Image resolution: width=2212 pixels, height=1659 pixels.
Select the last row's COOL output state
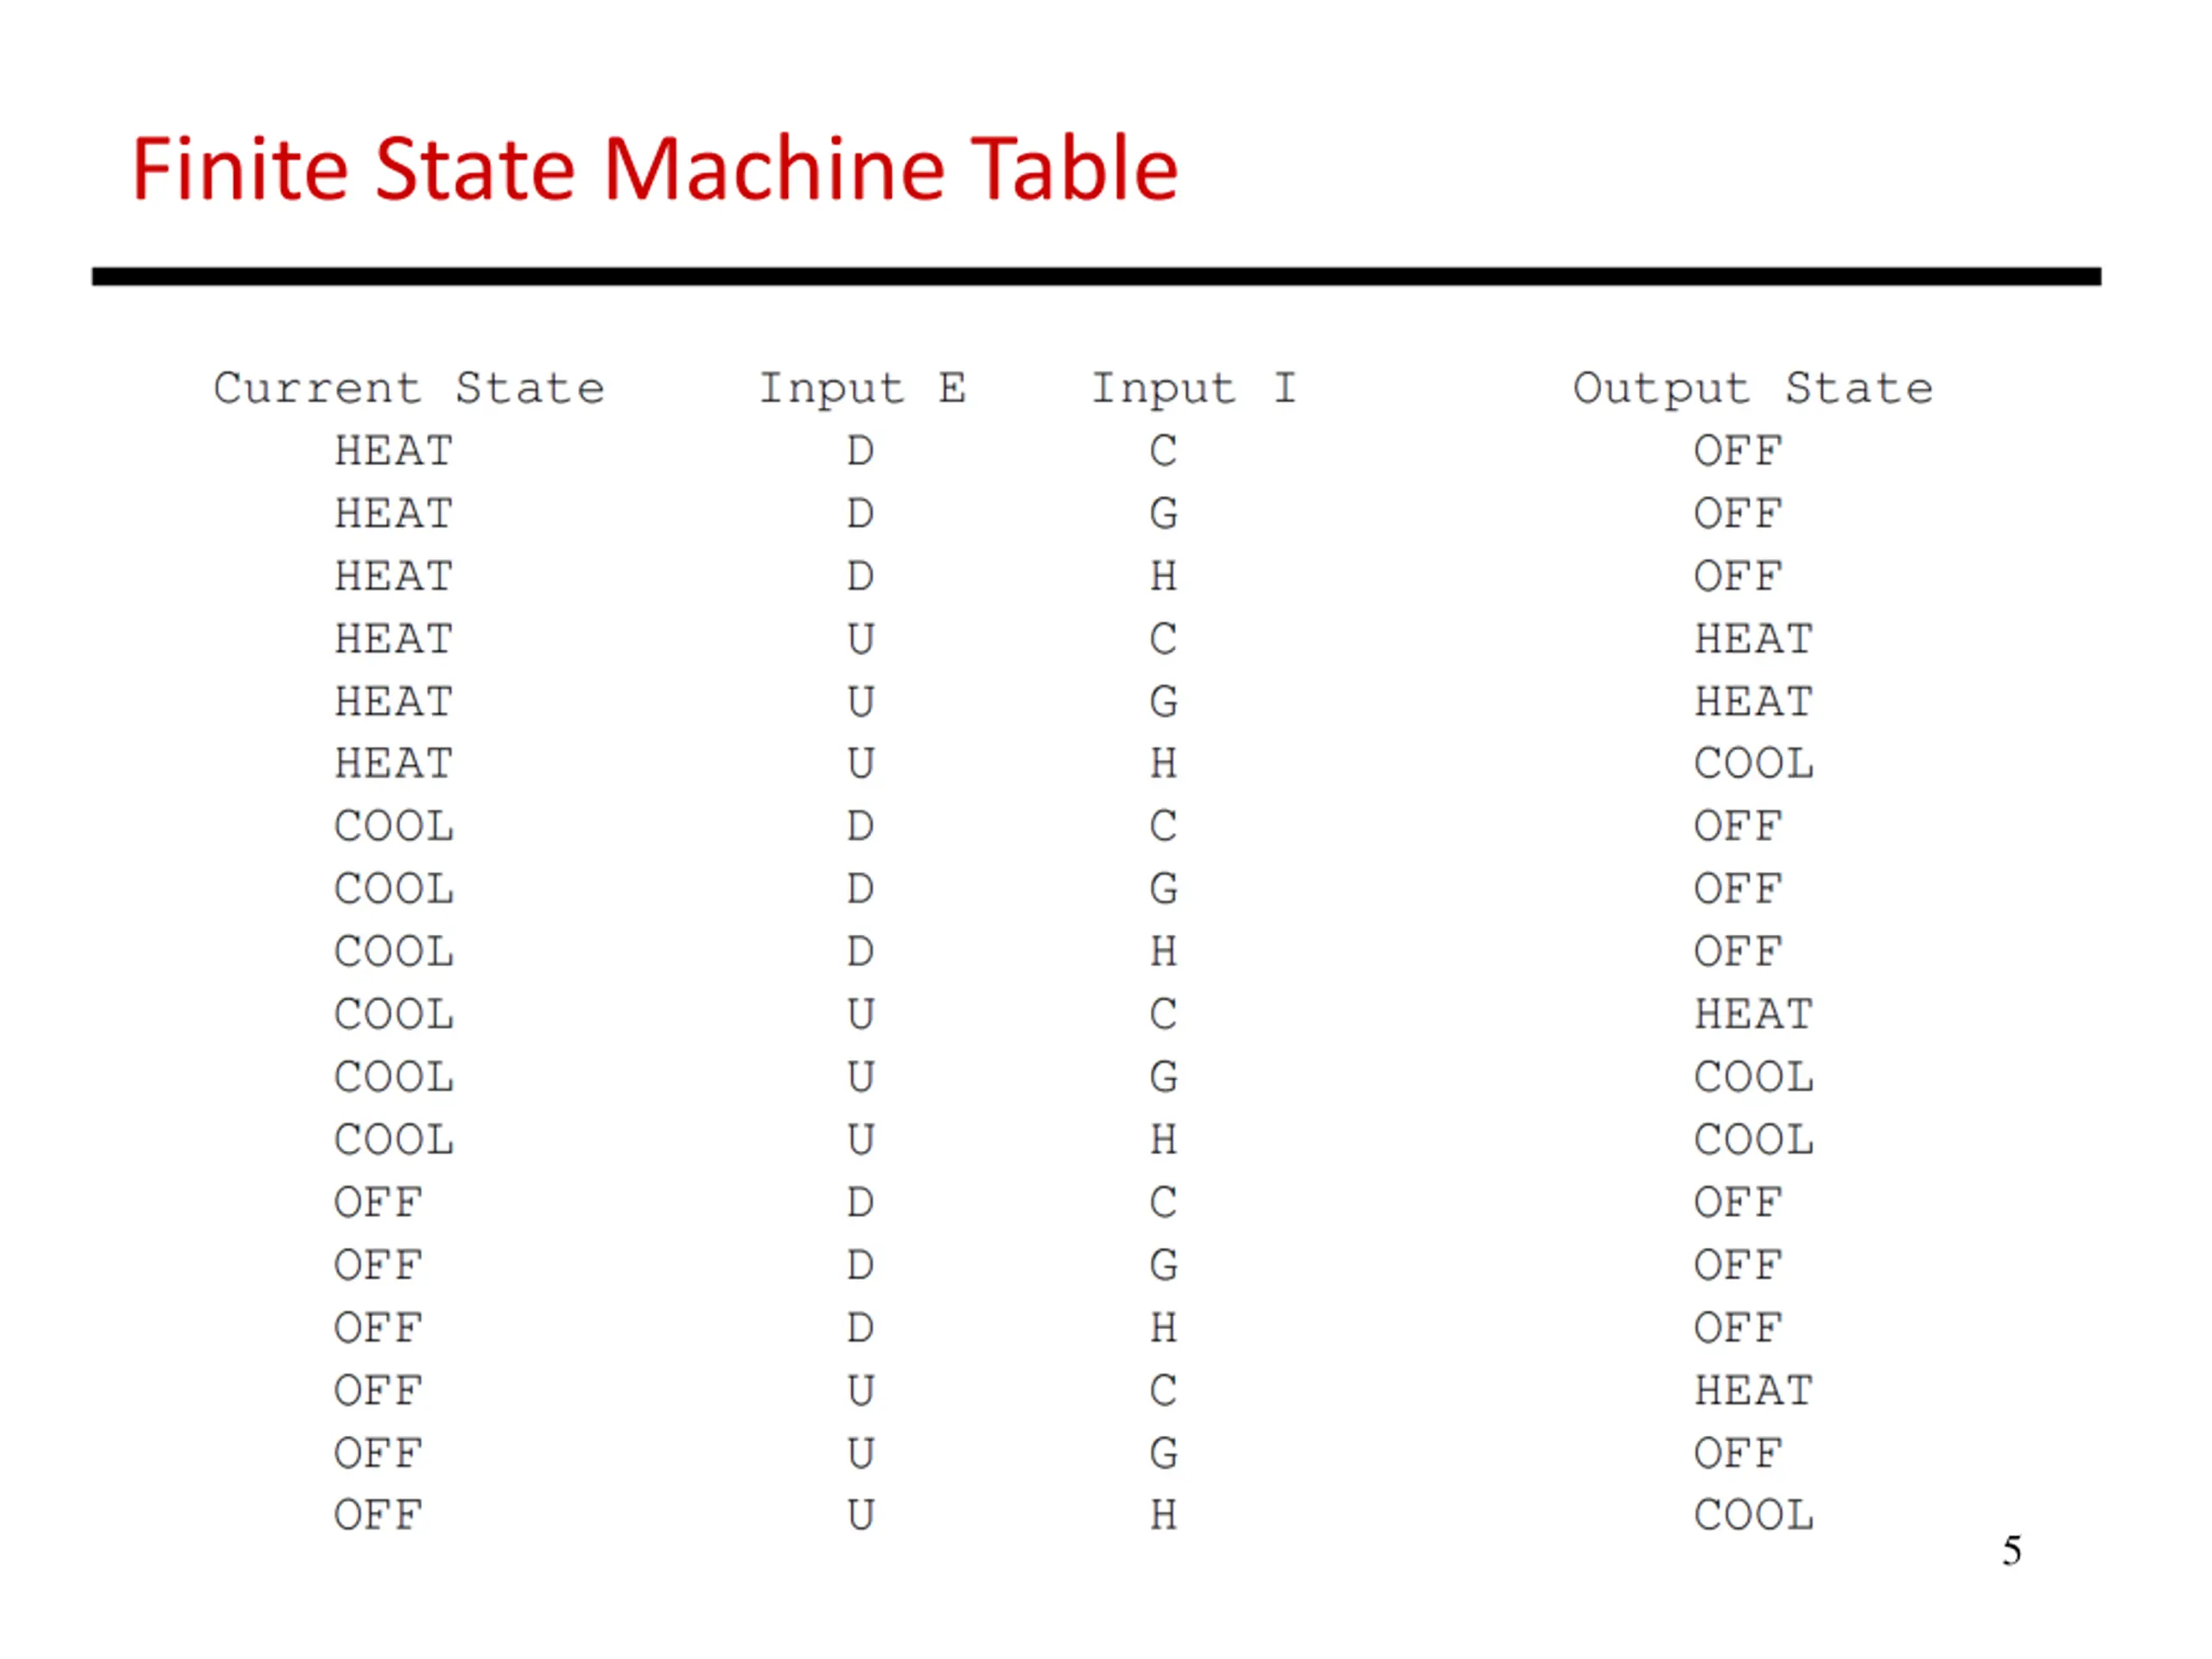coord(1754,1516)
